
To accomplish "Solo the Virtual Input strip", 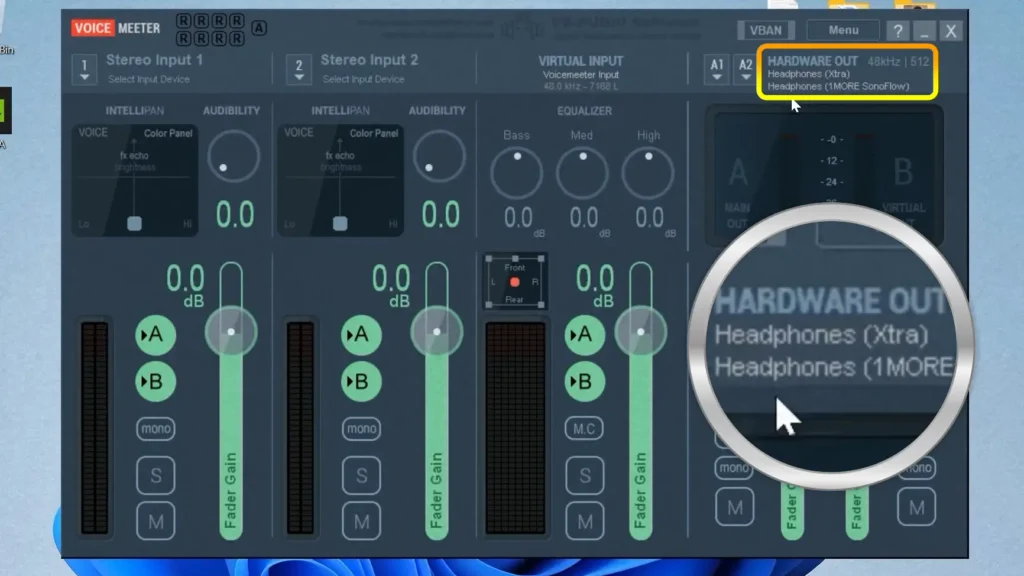I will [584, 475].
